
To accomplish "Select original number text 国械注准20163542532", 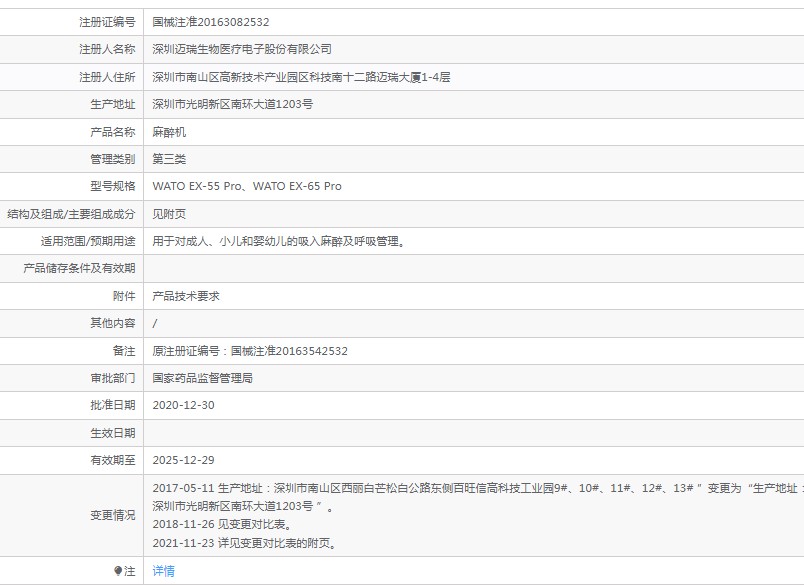I will (x=289, y=351).
